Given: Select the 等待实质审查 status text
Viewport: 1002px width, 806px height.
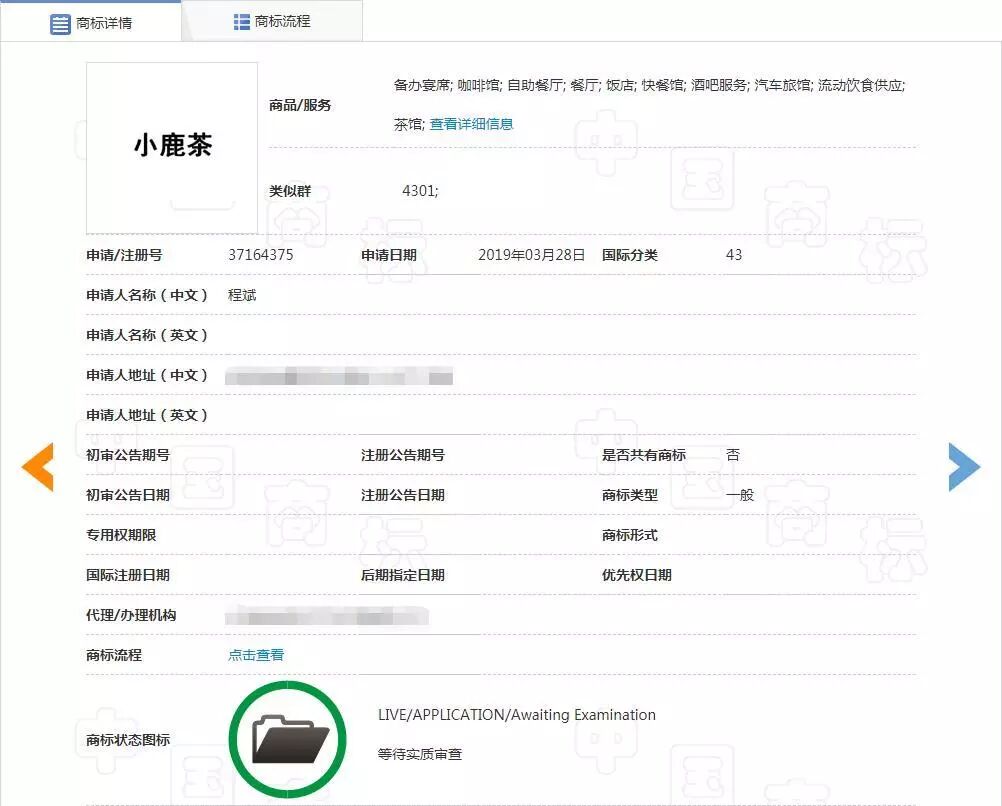Looking at the screenshot, I should 419,754.
